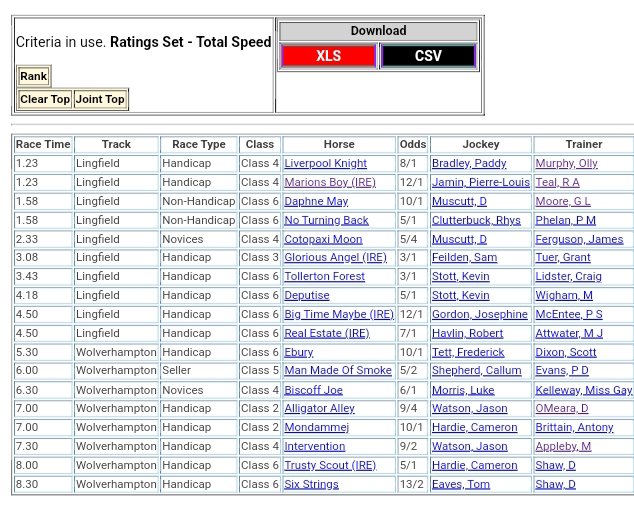Screen dimensions: 634x507
Task: Select jockey Eaves, Tom
Action: [460, 484]
